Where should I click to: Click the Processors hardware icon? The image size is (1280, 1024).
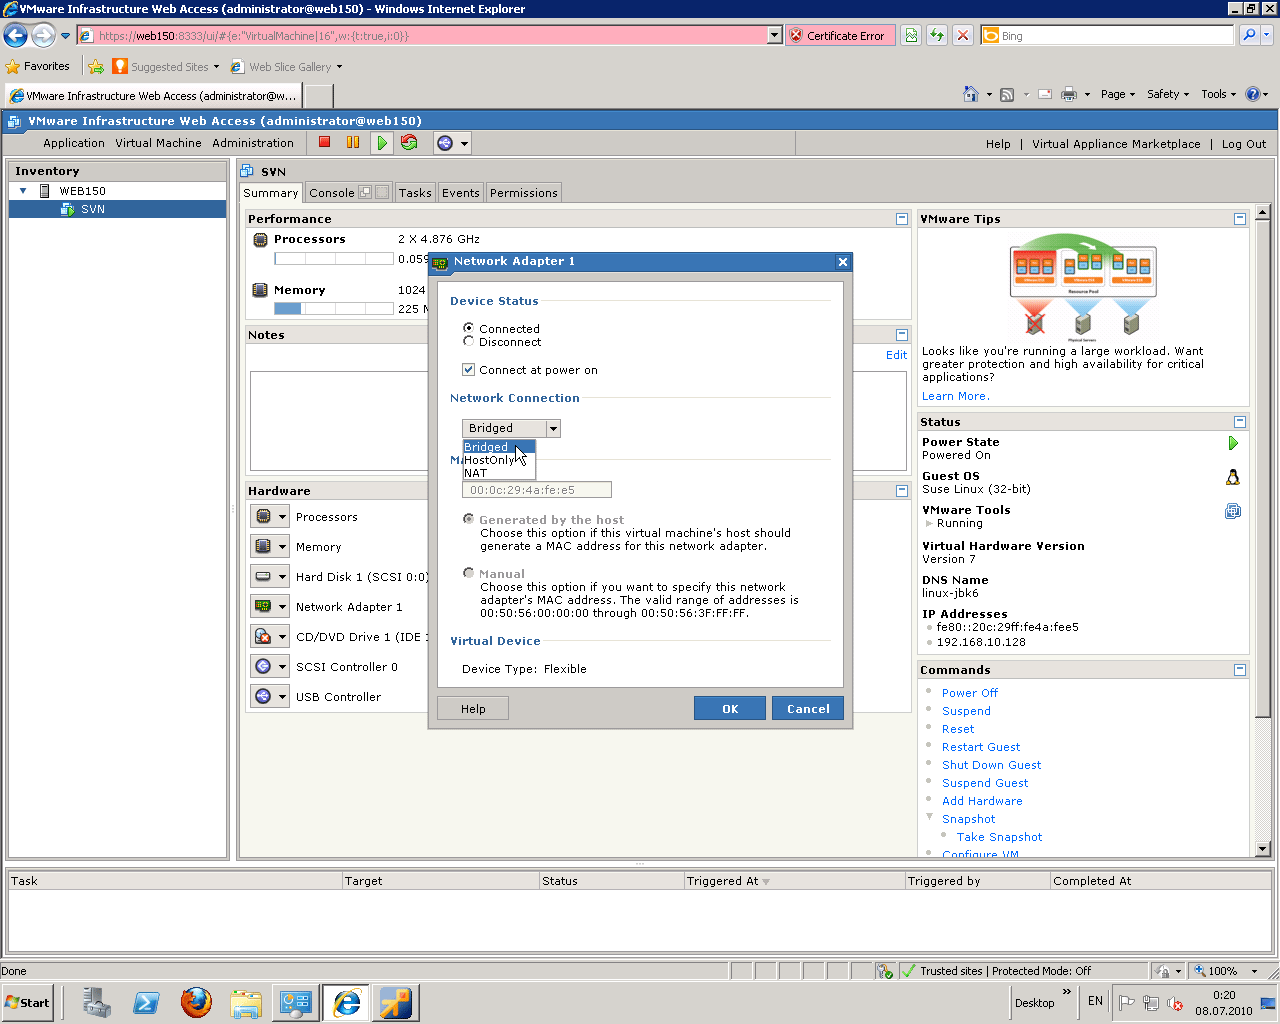(x=263, y=517)
